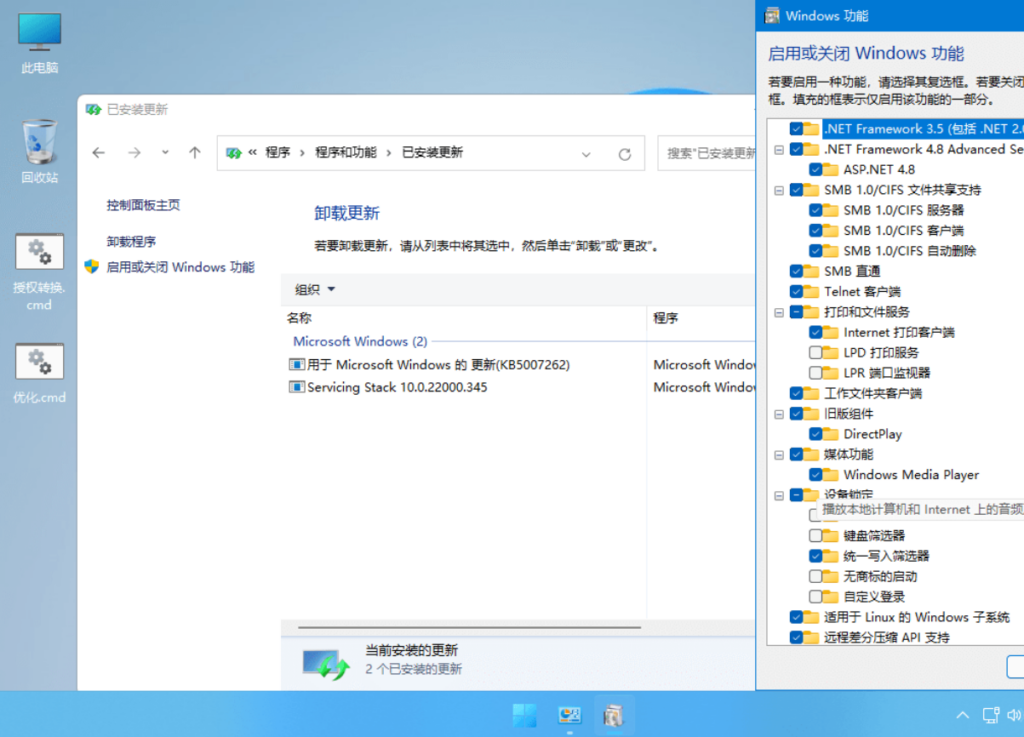Viewport: 1024px width, 737px height.
Task: Collapse SMB 1.0/CIFS 文件共享支持 node
Action: click(779, 191)
